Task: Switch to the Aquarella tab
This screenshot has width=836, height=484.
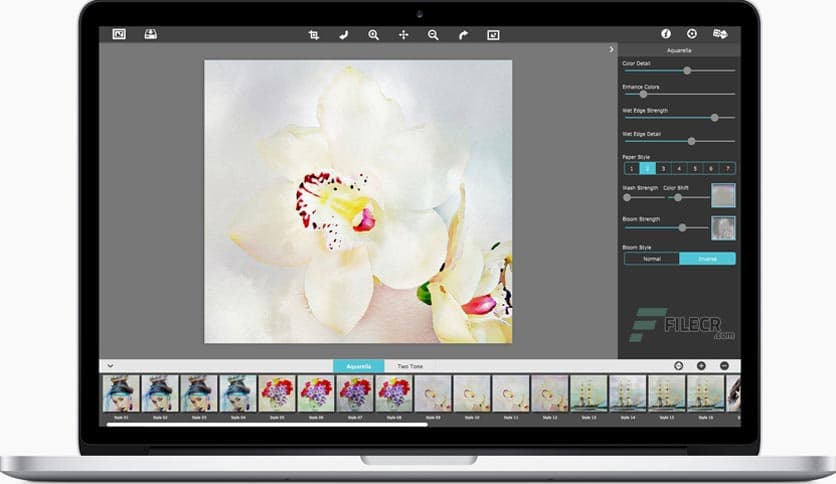Action: click(x=358, y=366)
